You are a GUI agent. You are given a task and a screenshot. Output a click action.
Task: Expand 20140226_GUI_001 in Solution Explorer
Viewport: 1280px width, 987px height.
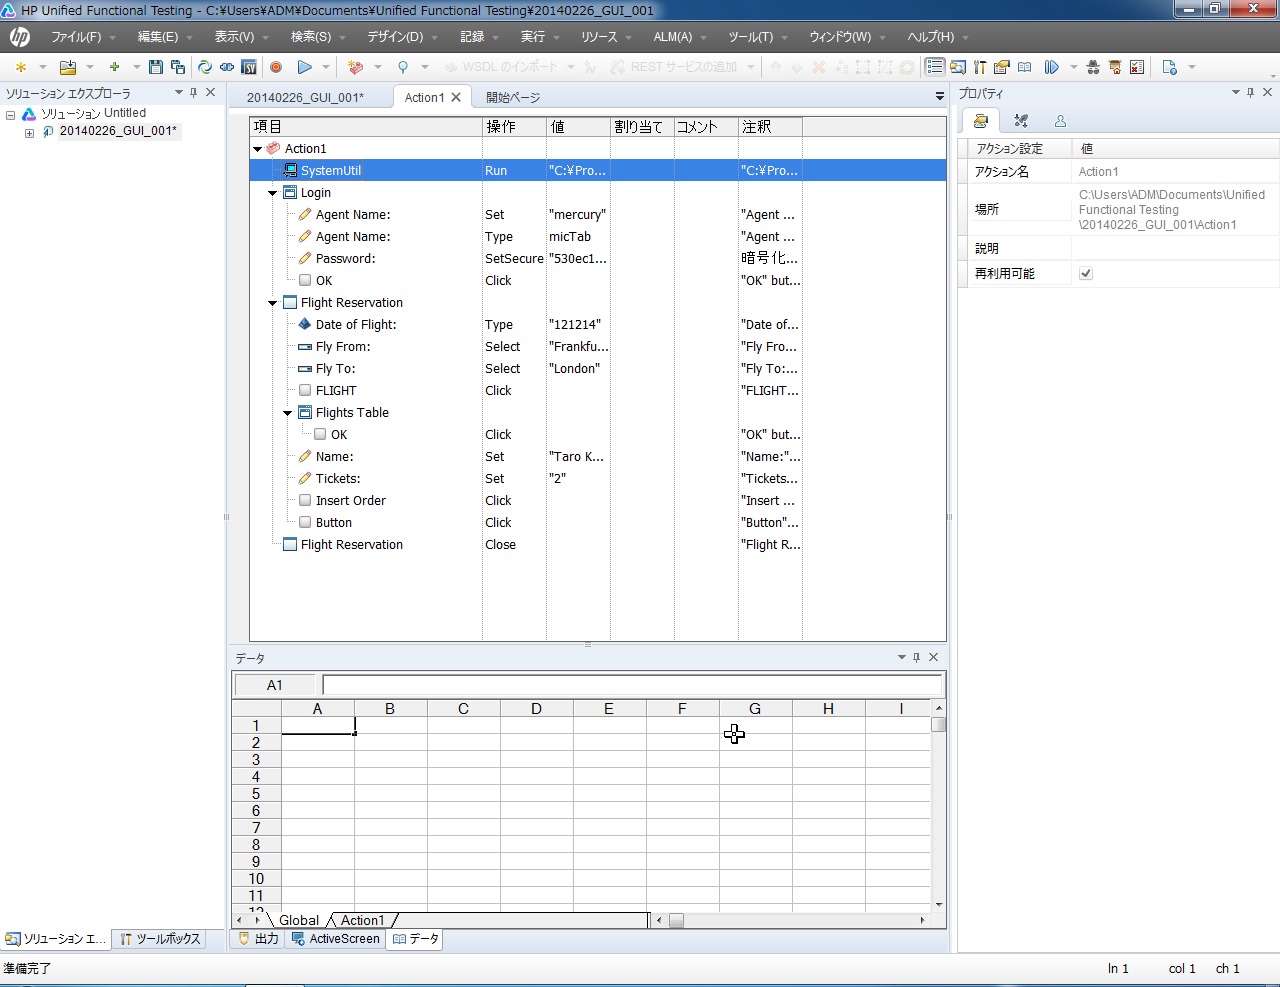29,132
